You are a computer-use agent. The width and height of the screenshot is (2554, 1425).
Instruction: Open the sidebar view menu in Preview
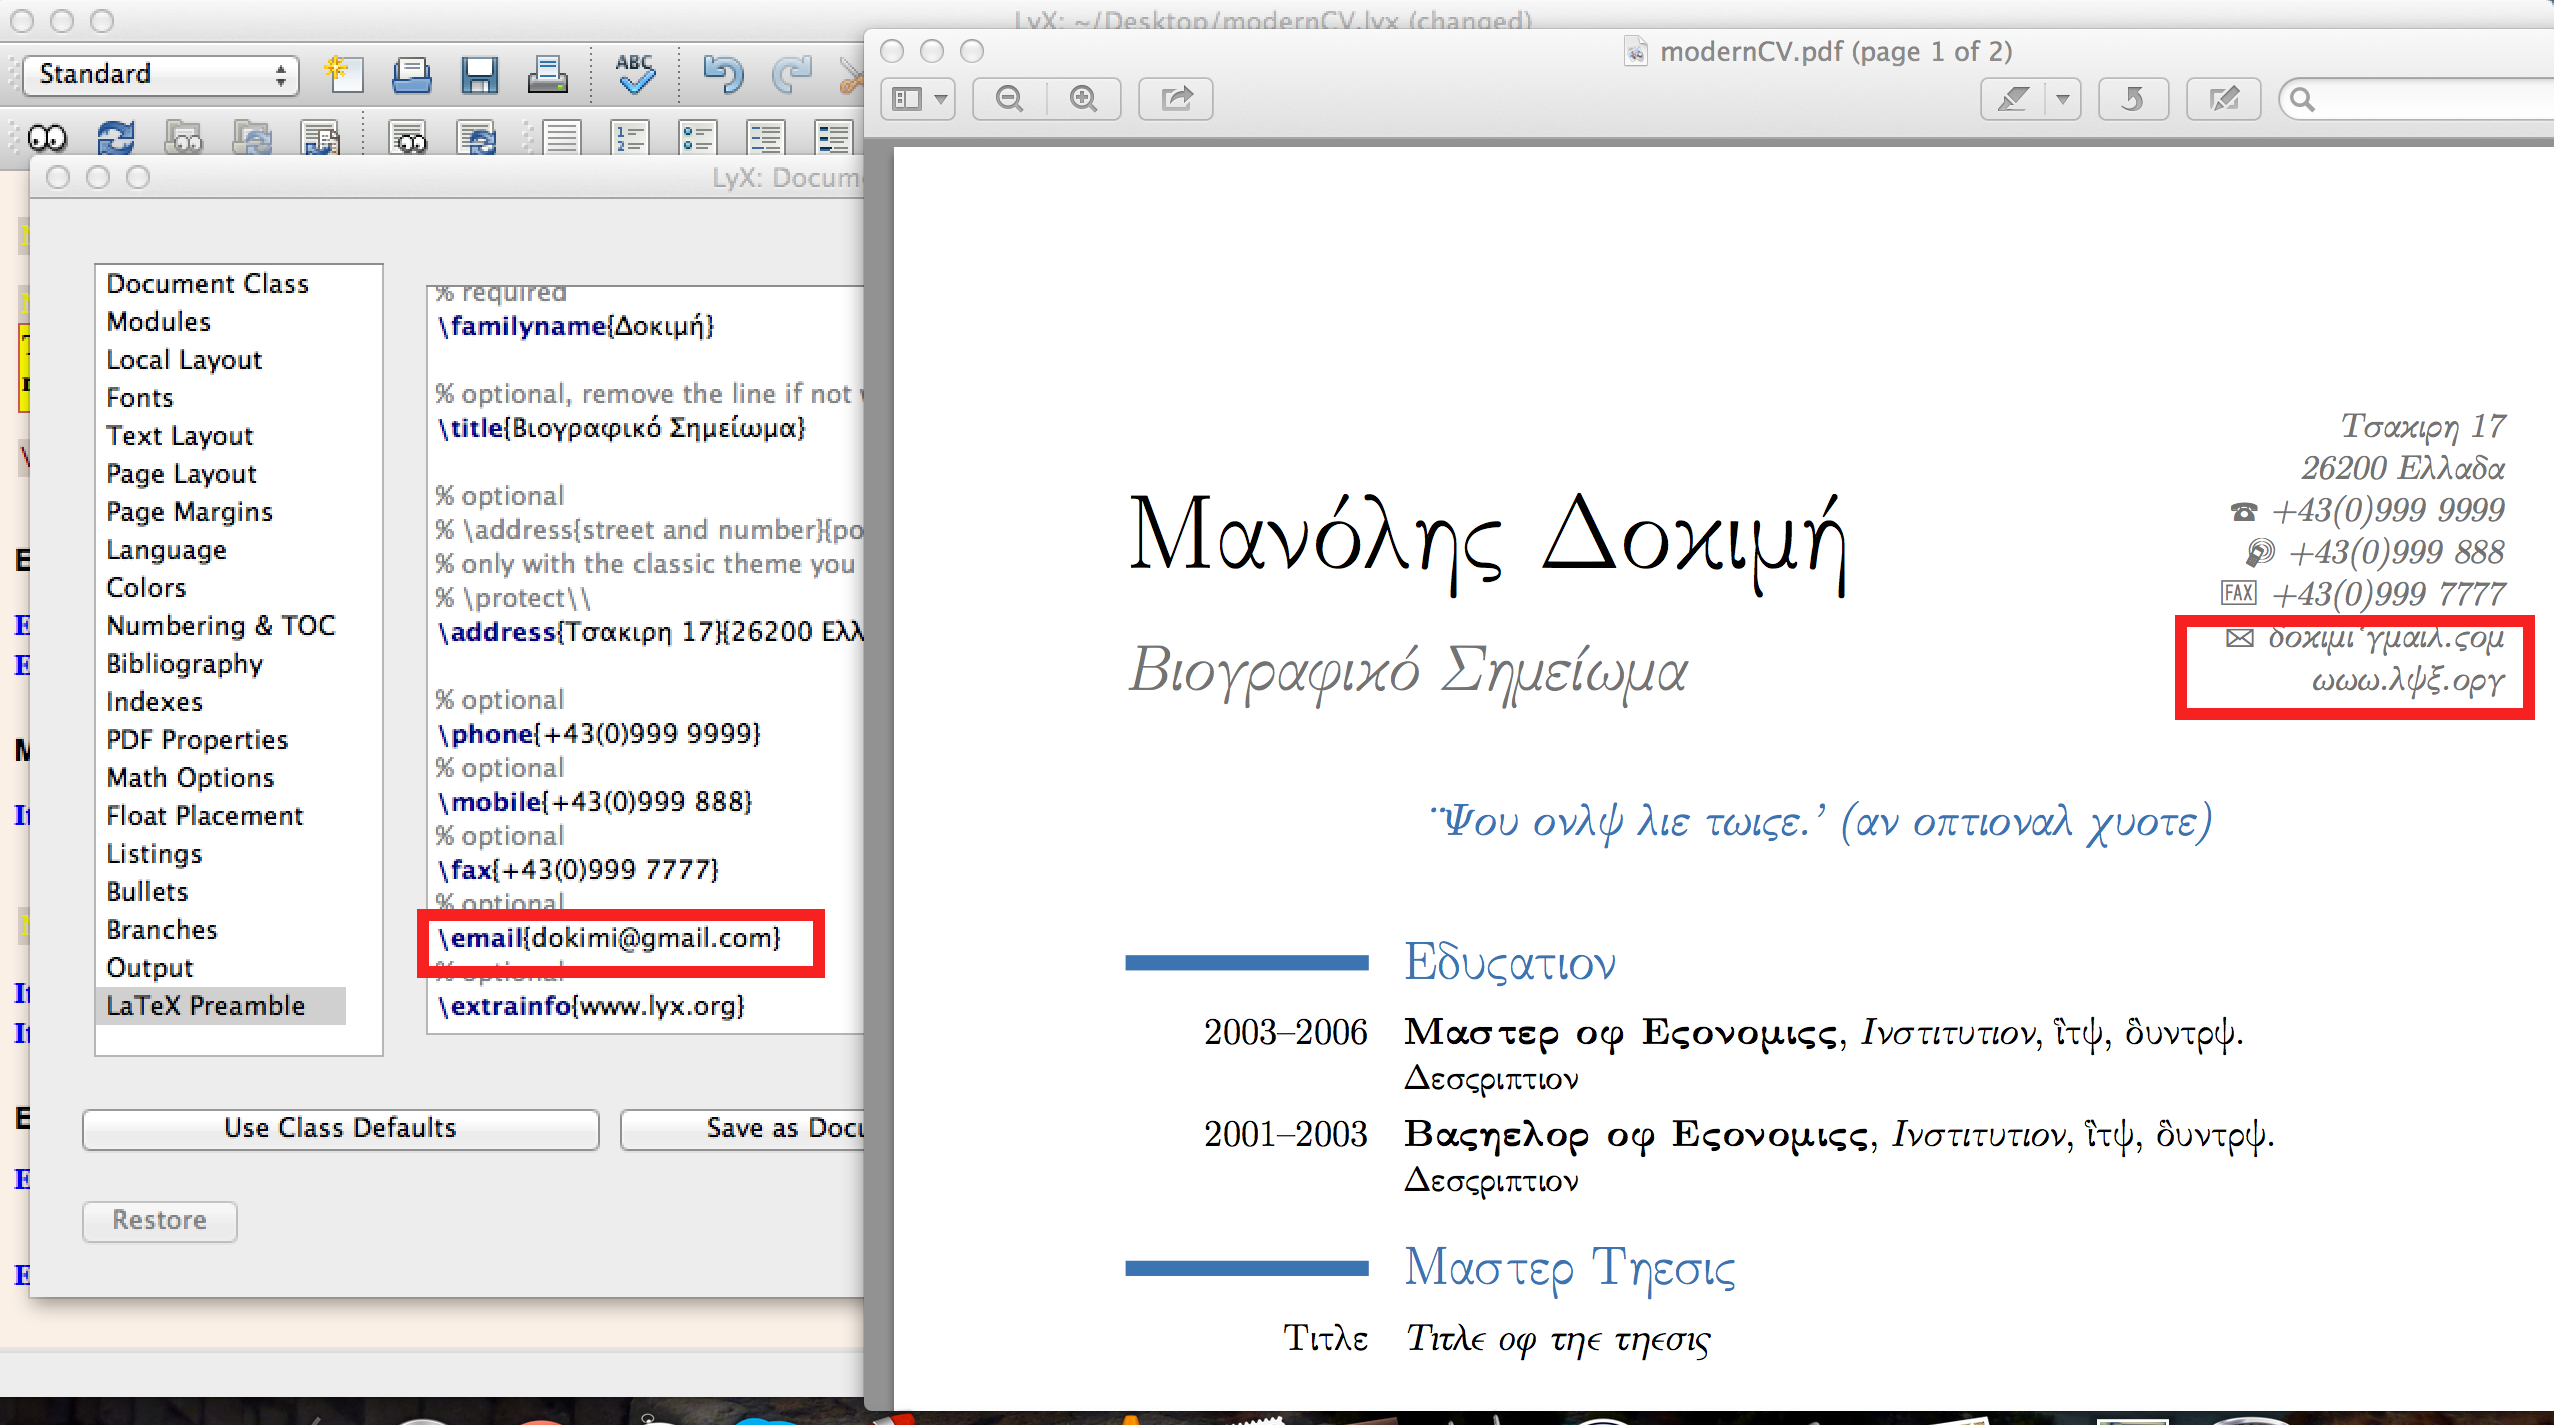[x=918, y=99]
